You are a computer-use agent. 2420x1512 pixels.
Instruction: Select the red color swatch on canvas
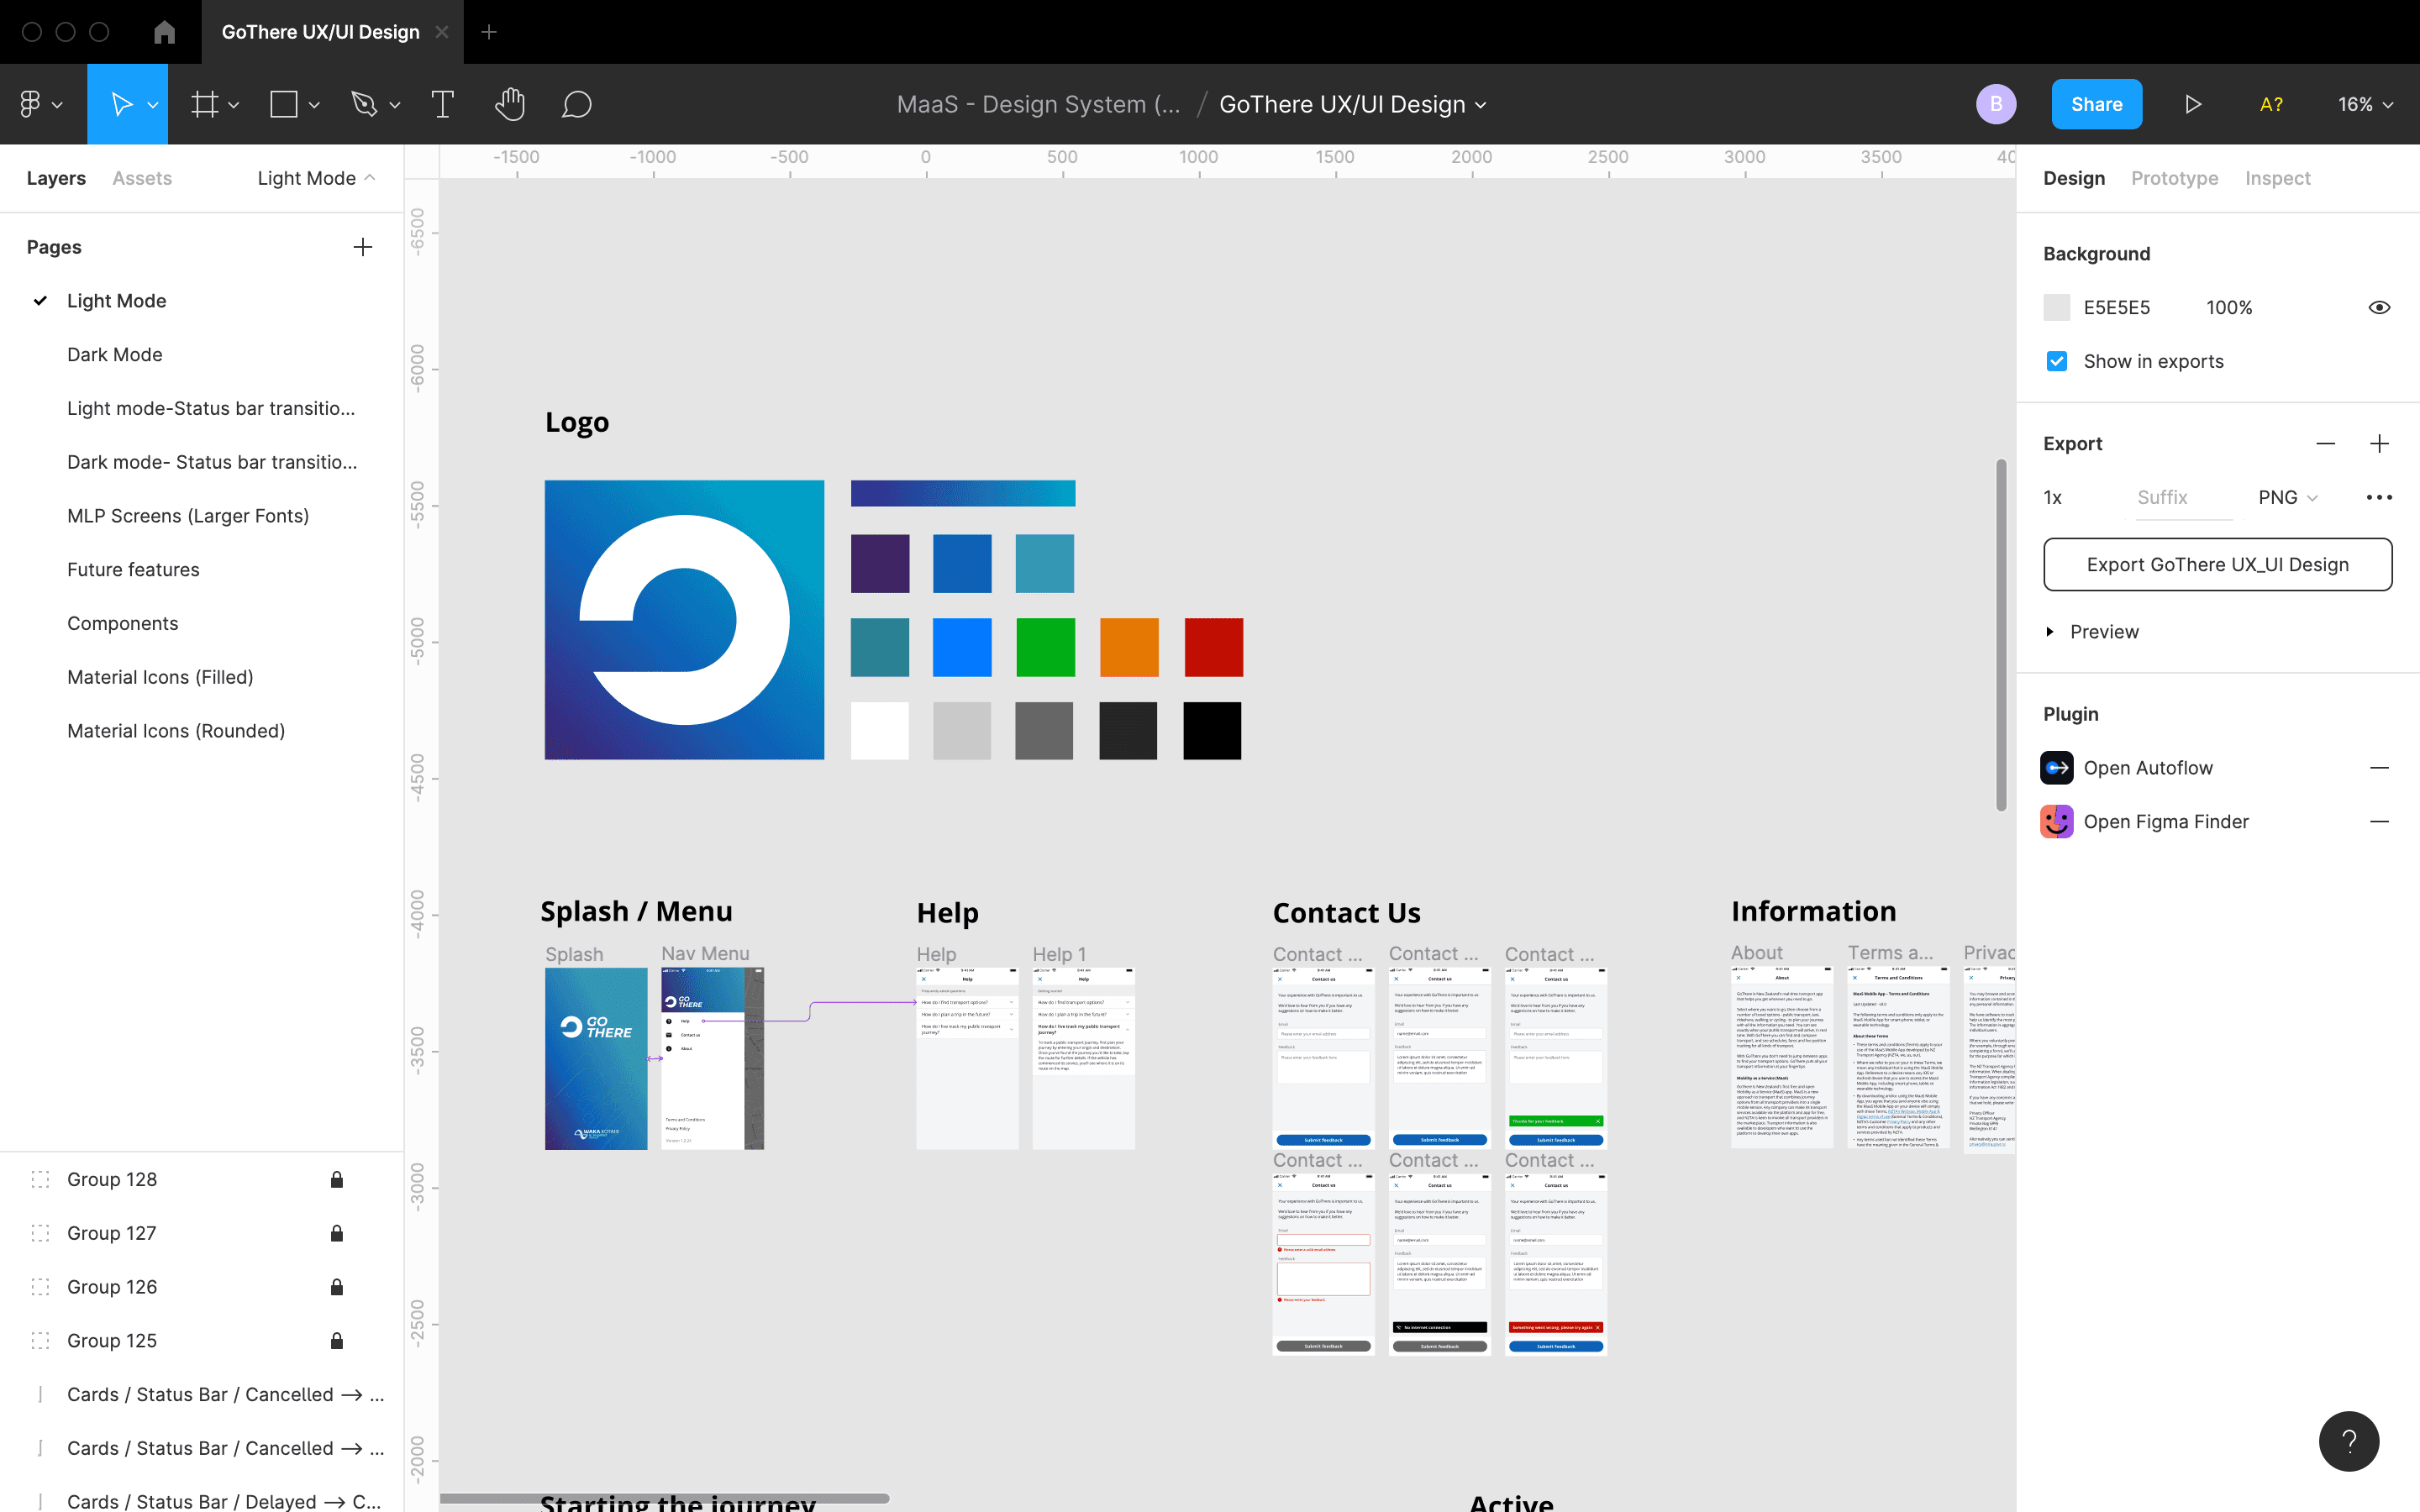[1214, 647]
